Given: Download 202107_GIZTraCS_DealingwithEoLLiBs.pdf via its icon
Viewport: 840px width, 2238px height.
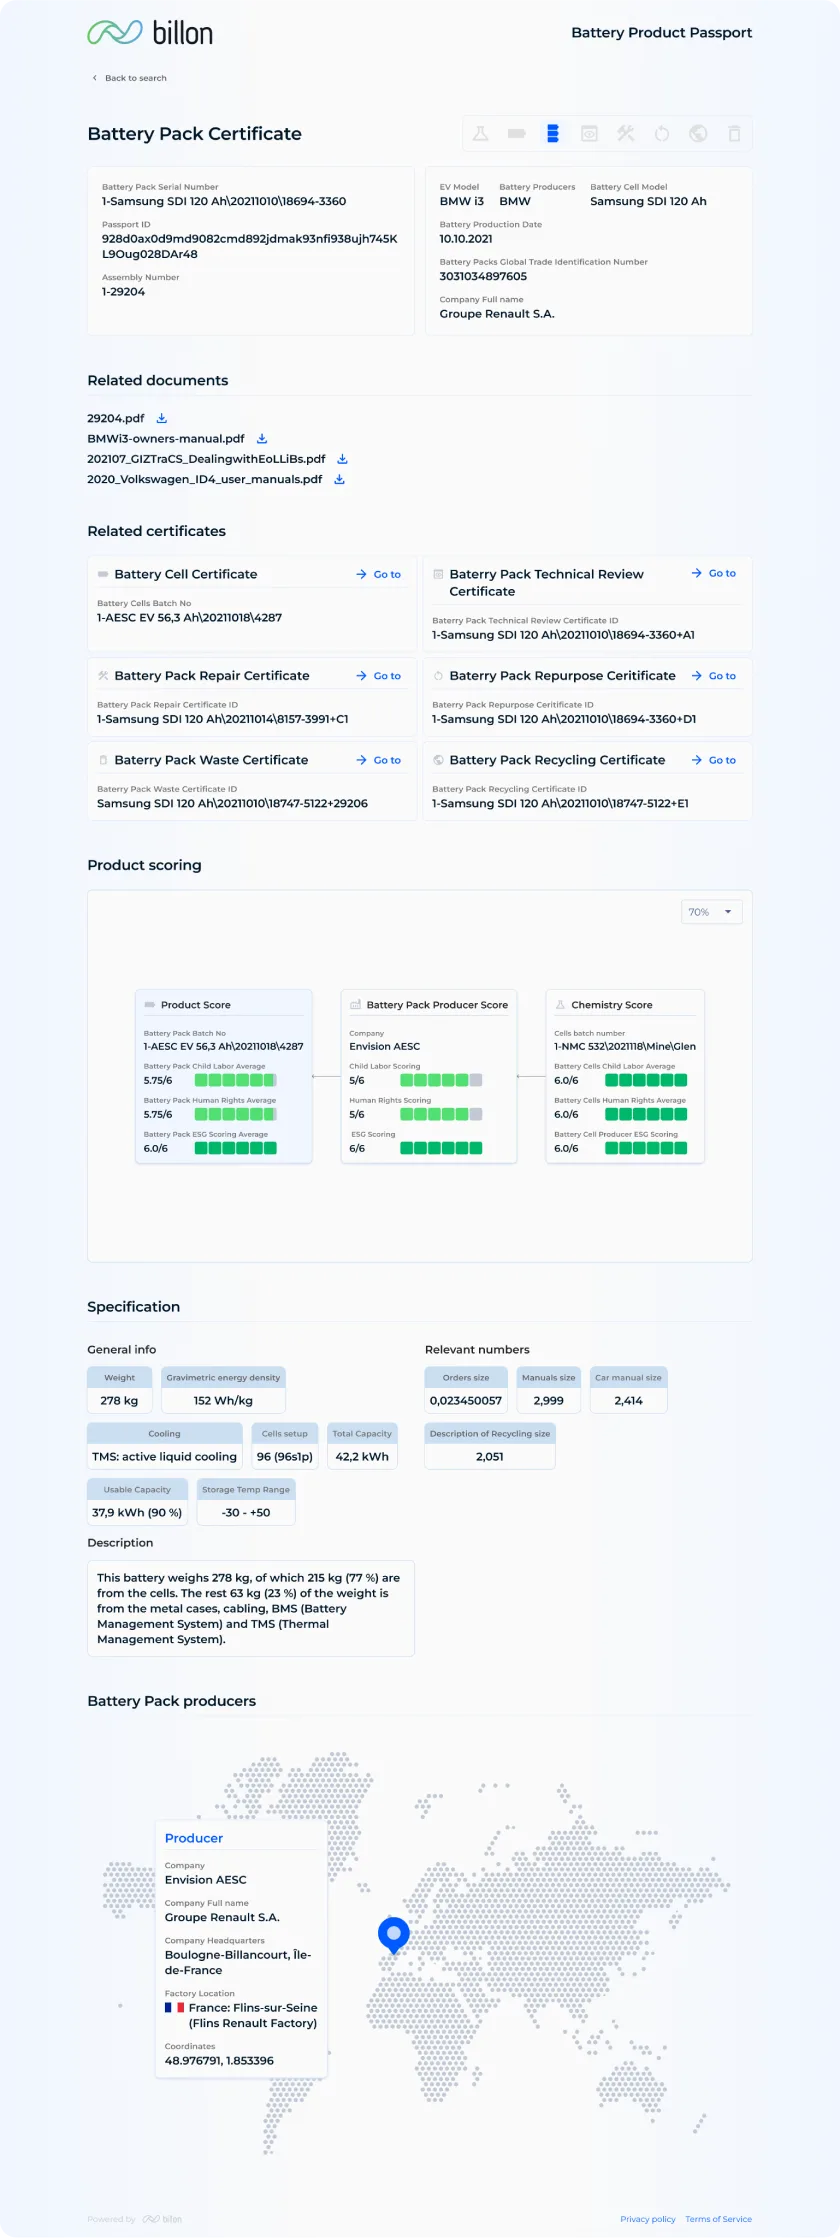Looking at the screenshot, I should pyautogui.click(x=342, y=459).
